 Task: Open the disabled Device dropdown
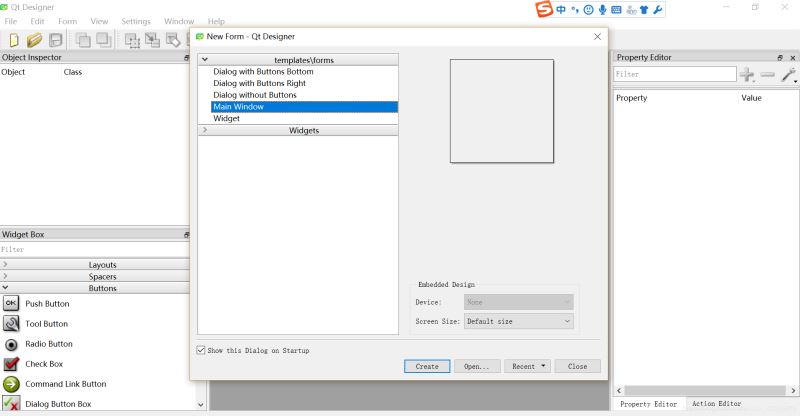click(518, 302)
